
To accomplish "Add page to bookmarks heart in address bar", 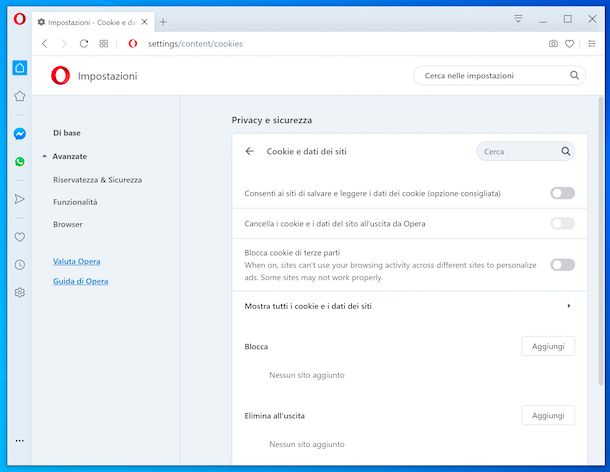I will pyautogui.click(x=570, y=44).
